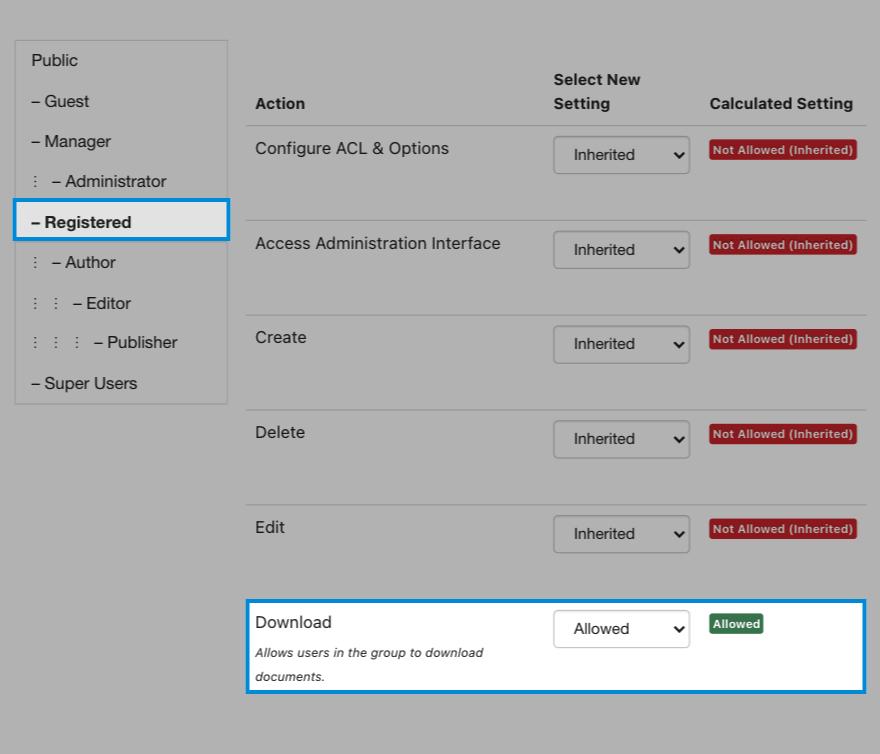880x754 pixels.
Task: Select the Registered group tab
Action: [x=121, y=222]
